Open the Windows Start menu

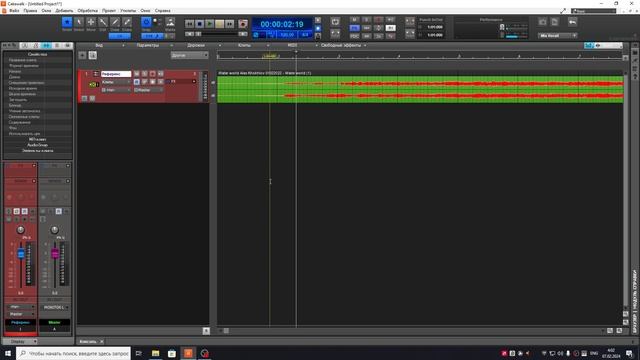coord(8,353)
